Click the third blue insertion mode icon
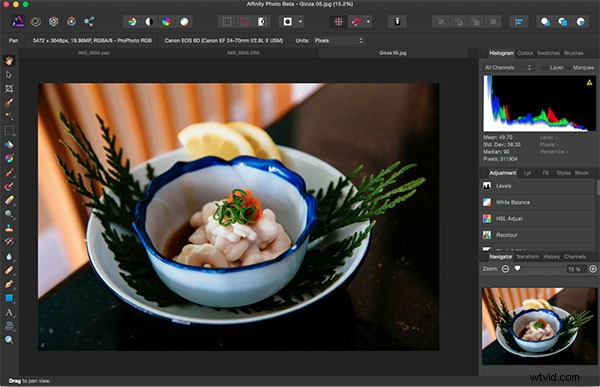This screenshot has height=387, width=600. click(x=580, y=22)
